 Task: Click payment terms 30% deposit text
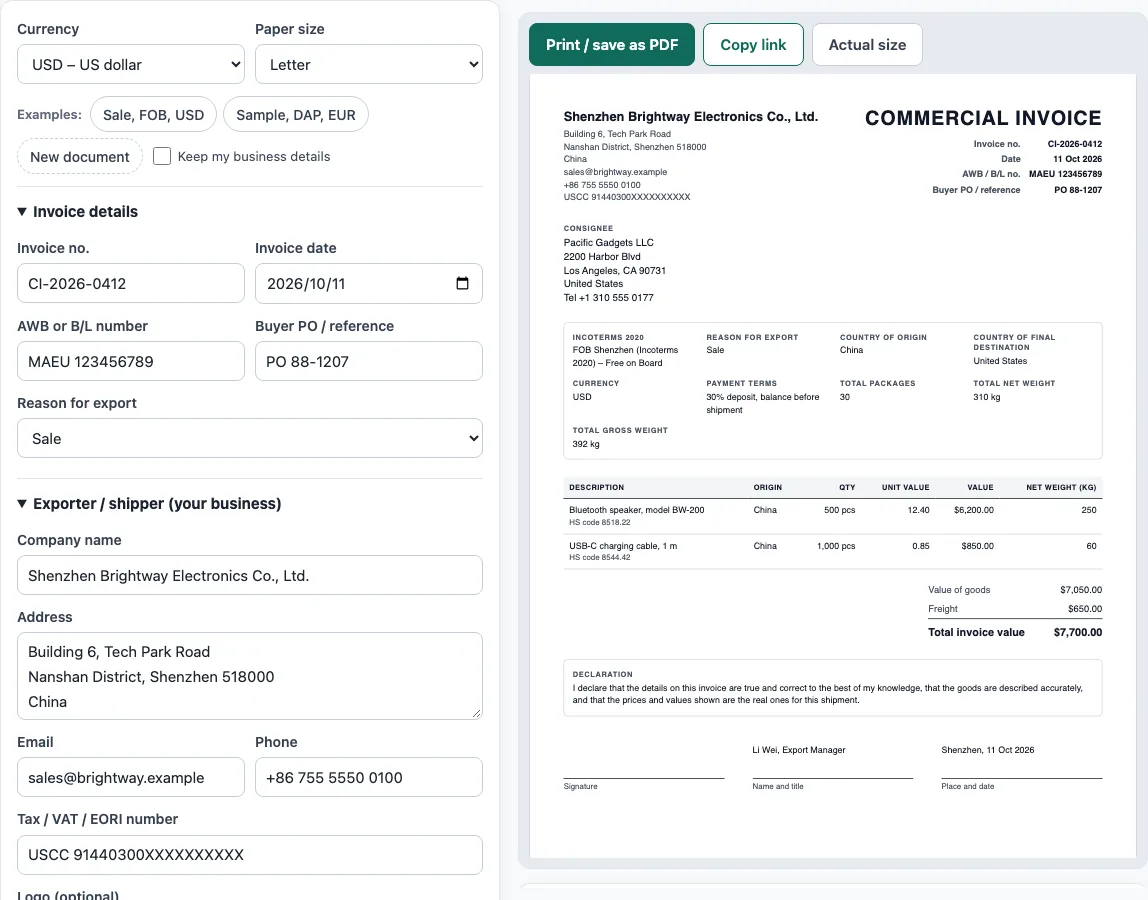point(762,403)
